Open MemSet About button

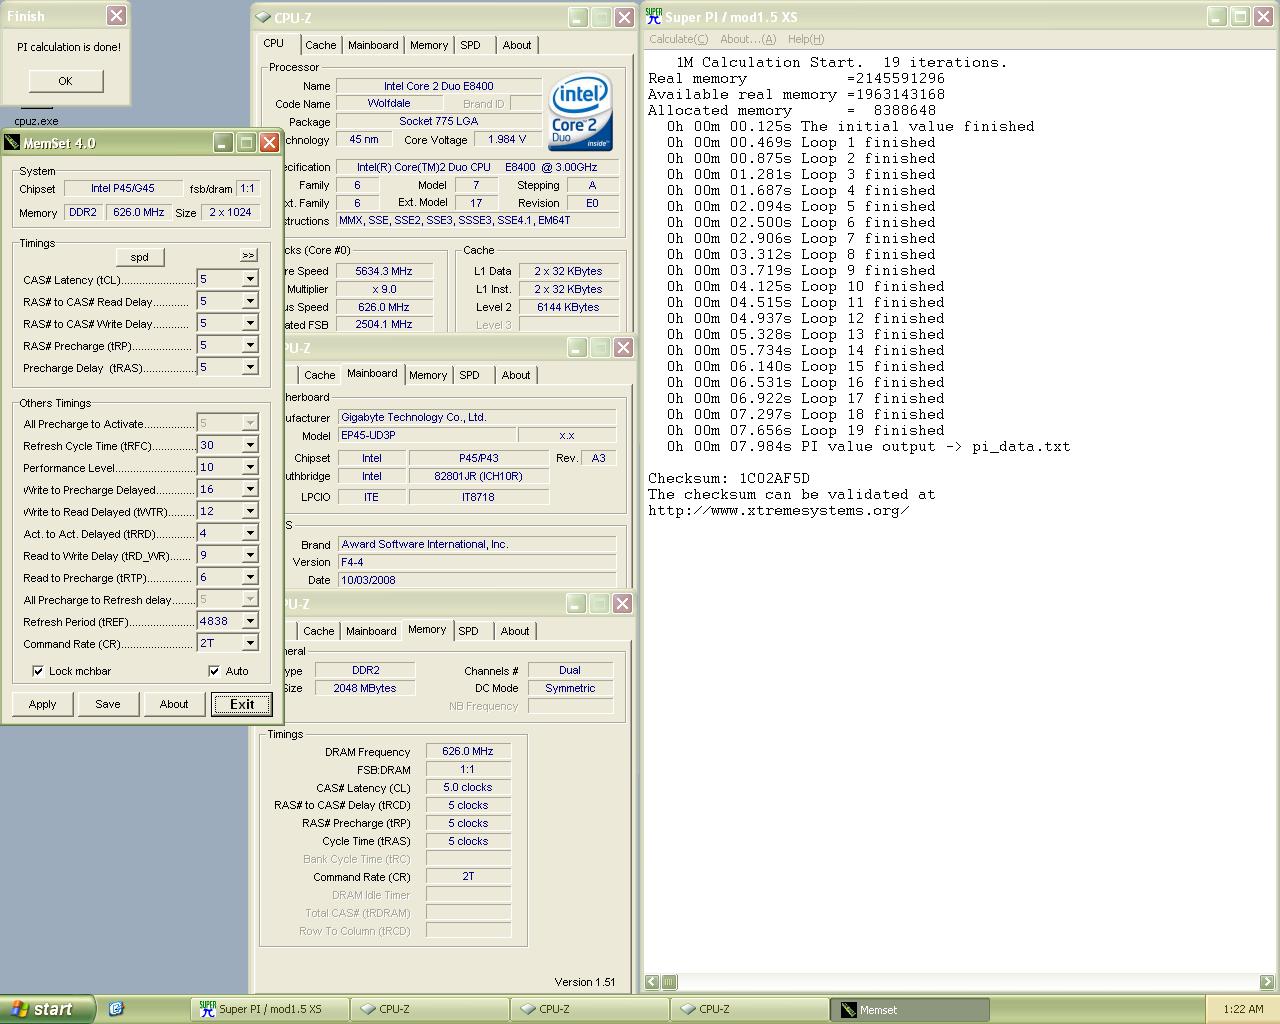174,704
